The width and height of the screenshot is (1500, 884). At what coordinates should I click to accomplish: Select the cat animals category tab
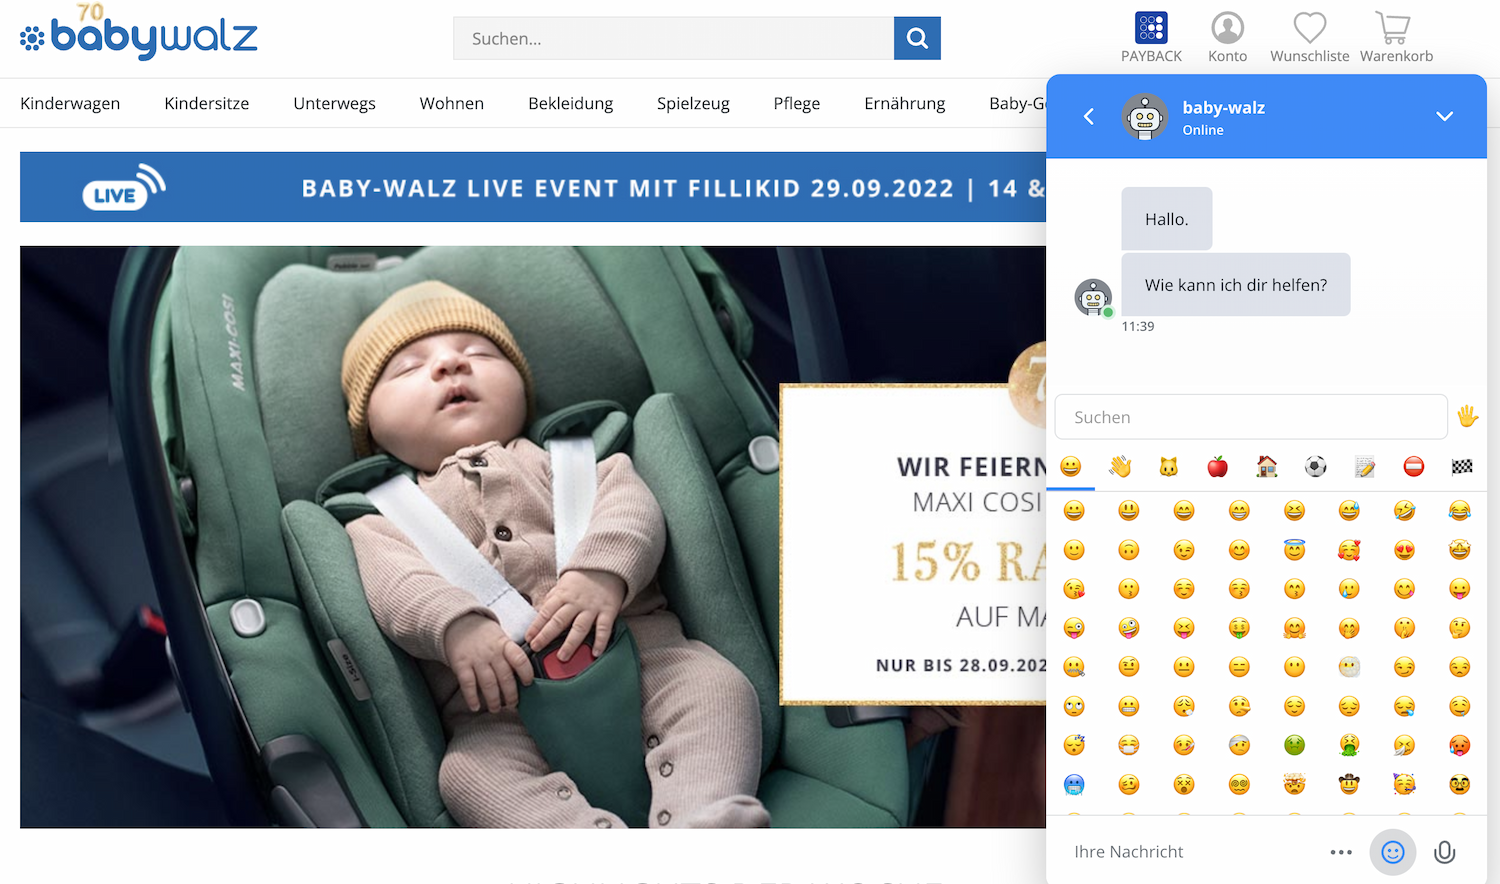(x=1168, y=466)
